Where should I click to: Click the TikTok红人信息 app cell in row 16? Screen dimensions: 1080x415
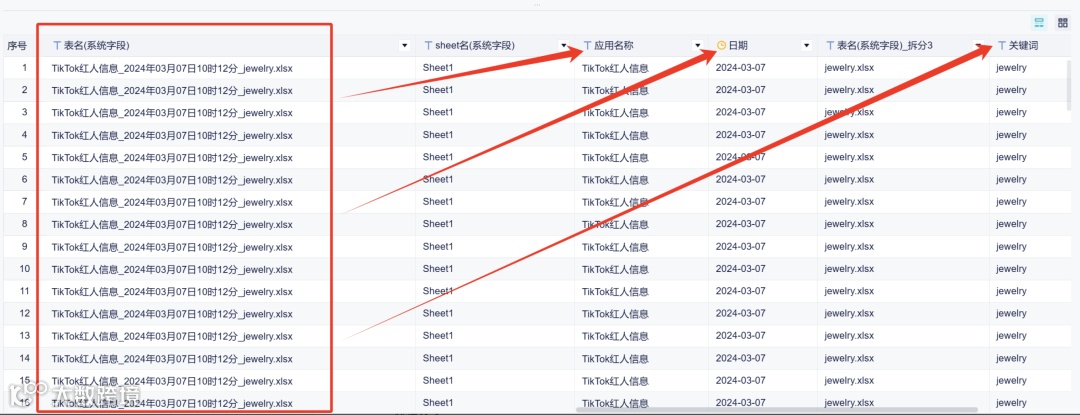pyautogui.click(x=615, y=403)
